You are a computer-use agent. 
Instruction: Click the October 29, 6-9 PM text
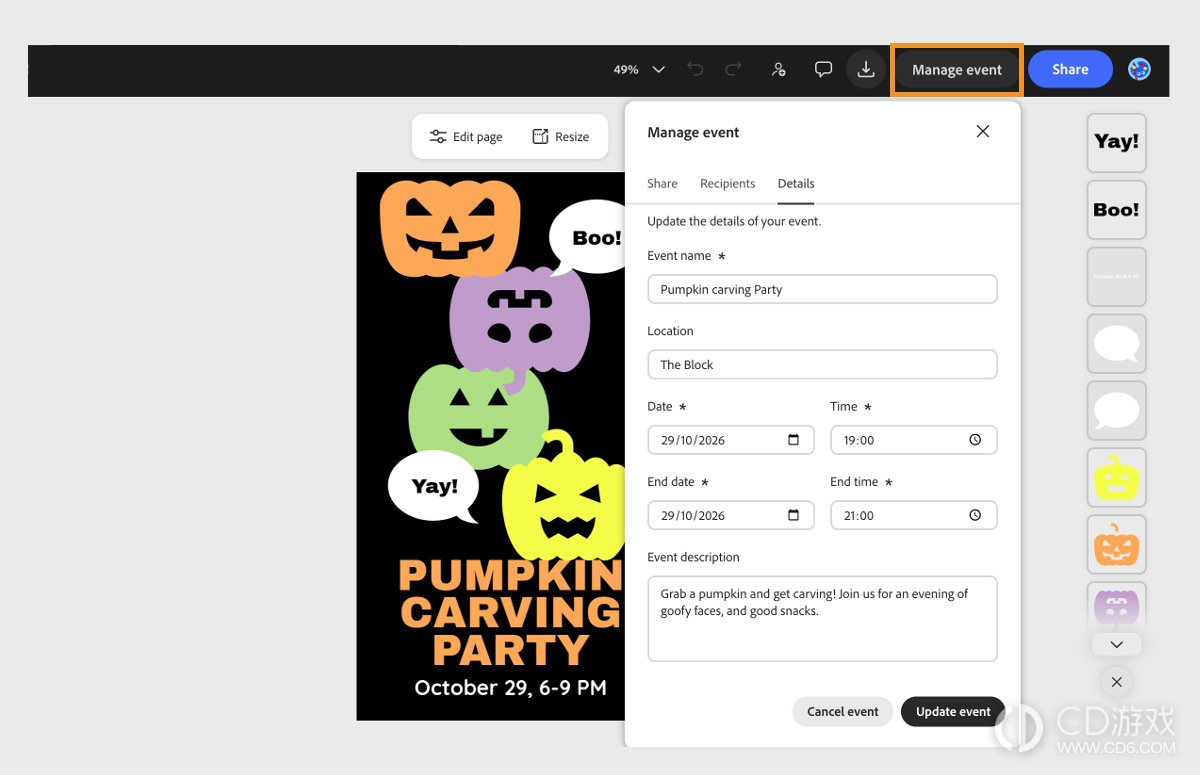pyautogui.click(x=510, y=688)
